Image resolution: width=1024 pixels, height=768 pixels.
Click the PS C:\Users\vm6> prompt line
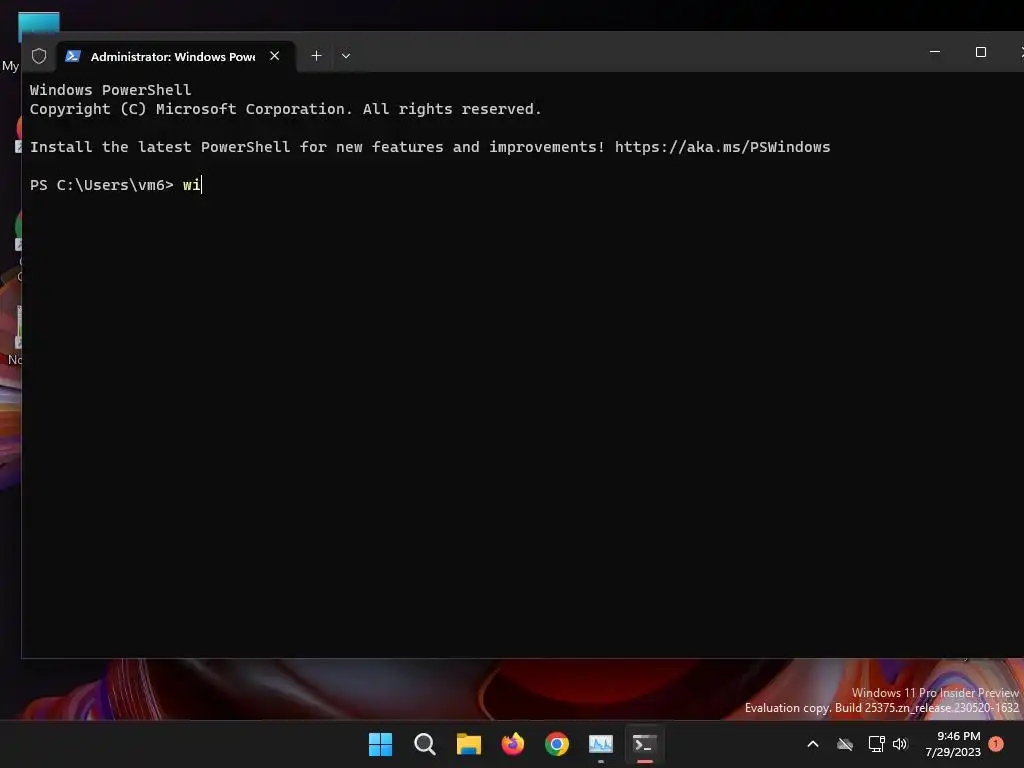[116, 185]
